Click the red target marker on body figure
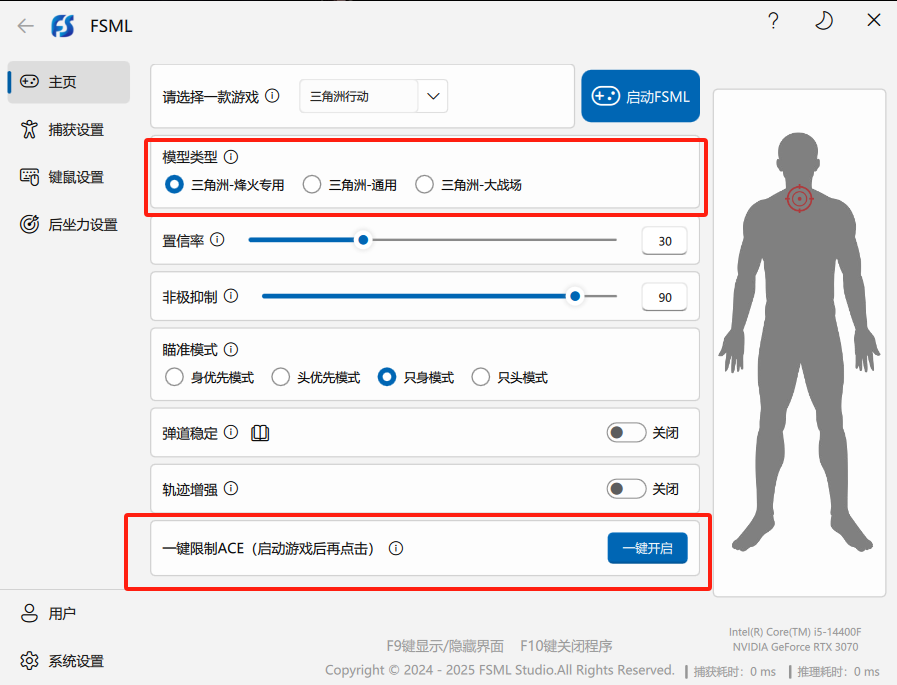The width and height of the screenshot is (897, 685). (799, 199)
